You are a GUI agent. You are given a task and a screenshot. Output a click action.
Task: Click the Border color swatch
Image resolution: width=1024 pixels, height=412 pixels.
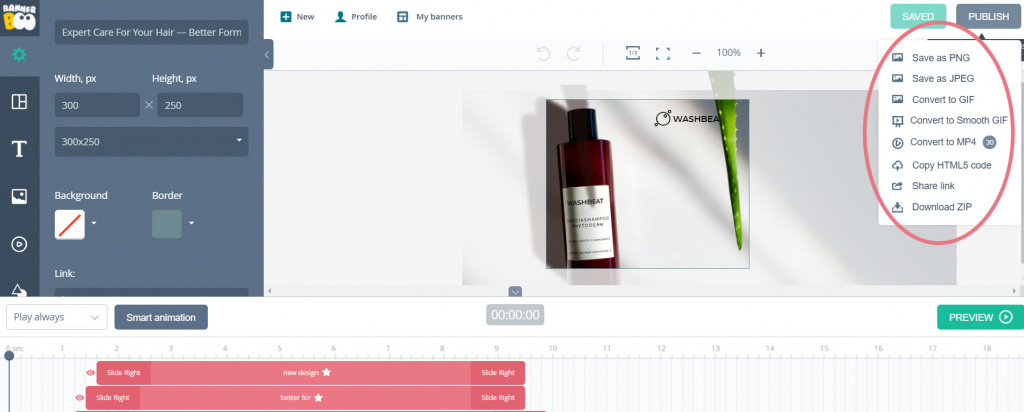pos(167,224)
